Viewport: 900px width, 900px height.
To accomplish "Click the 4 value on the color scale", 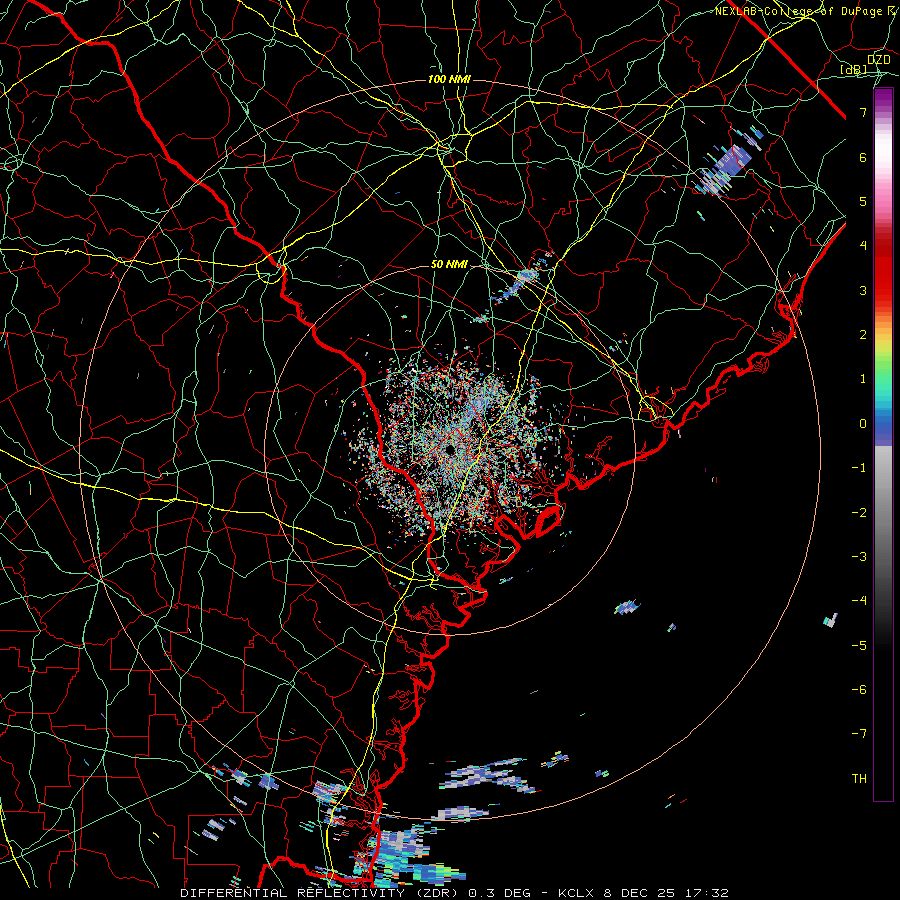I will [863, 246].
